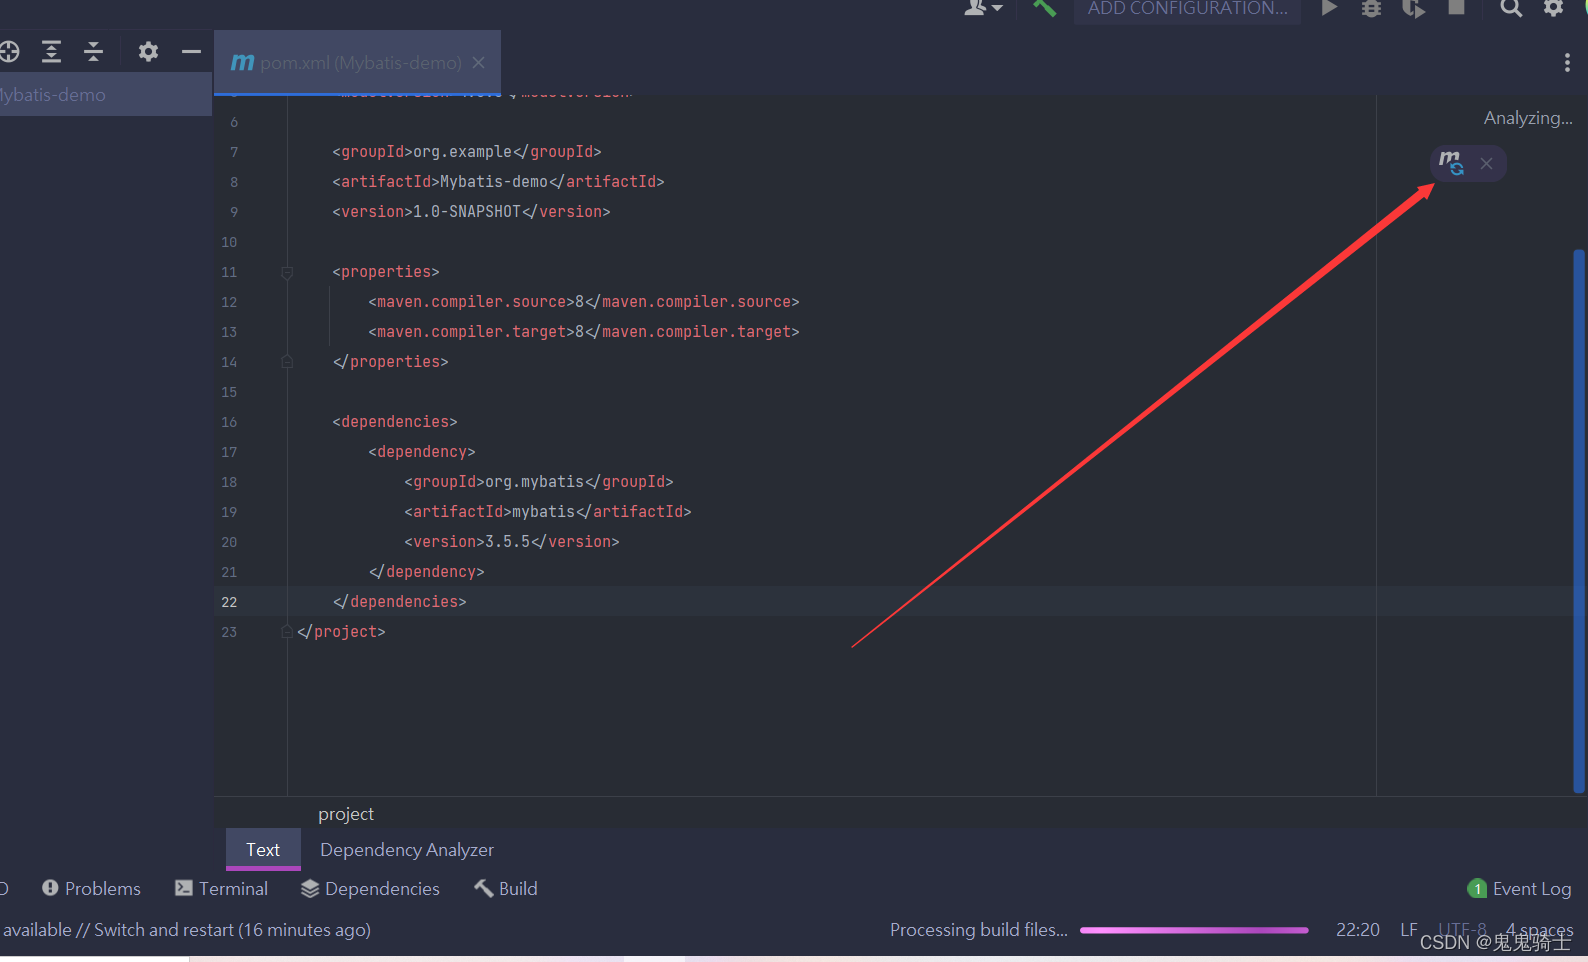This screenshot has width=1588, height=962.
Task: Click the fold-end marker at line 14
Action: [287, 362]
